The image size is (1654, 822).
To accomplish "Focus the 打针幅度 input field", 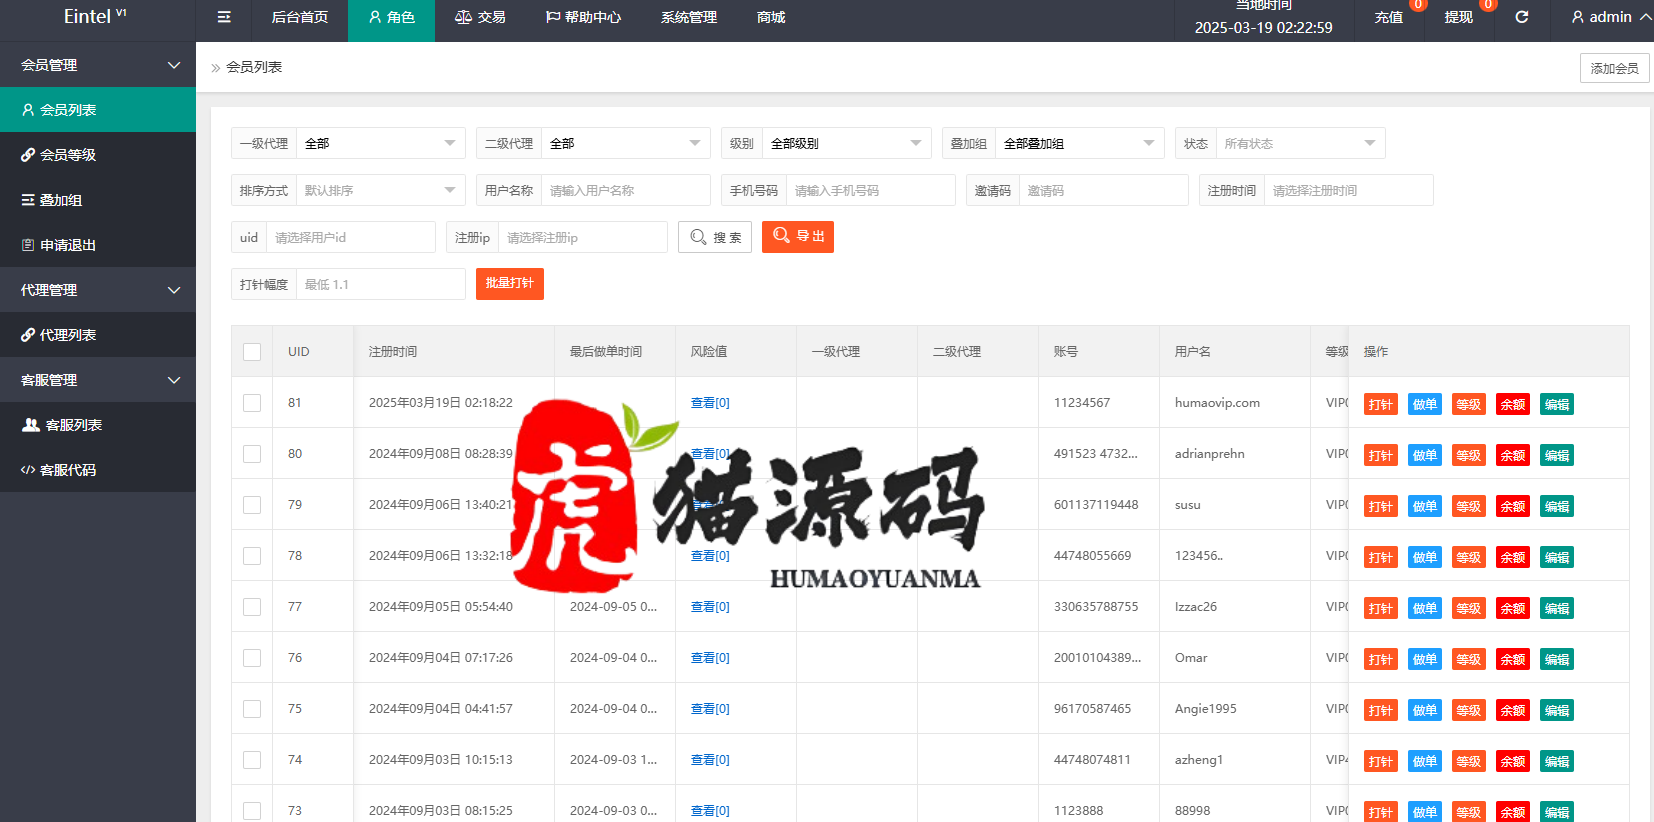I will (x=381, y=284).
